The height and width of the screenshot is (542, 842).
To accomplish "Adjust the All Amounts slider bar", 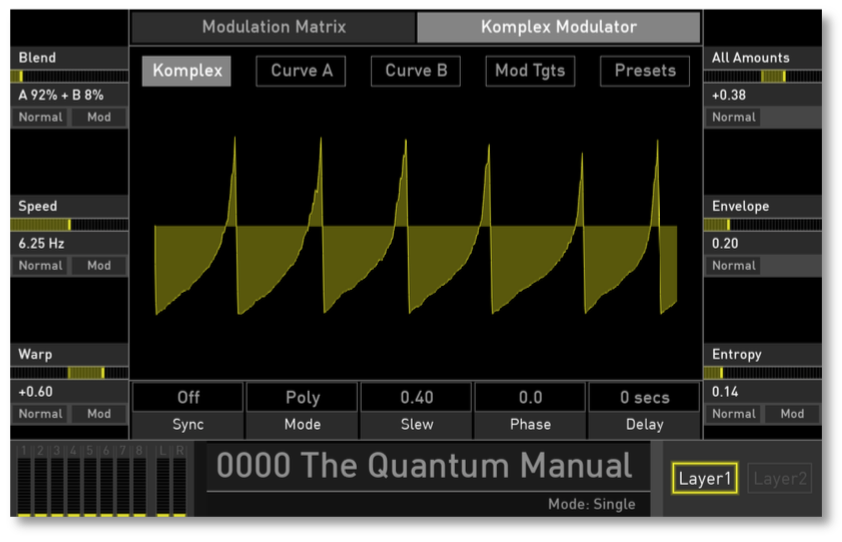I will pos(764,76).
